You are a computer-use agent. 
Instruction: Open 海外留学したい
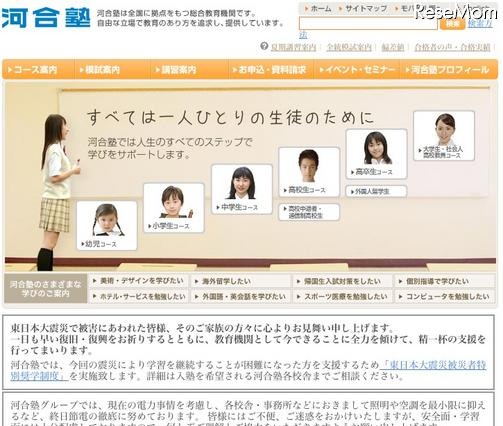[240, 281]
